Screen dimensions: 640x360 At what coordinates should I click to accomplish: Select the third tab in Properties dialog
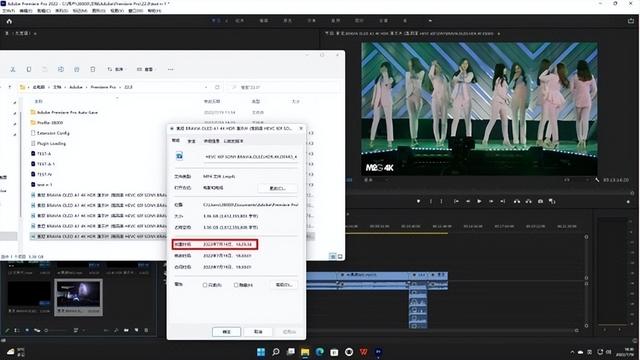tap(211, 141)
